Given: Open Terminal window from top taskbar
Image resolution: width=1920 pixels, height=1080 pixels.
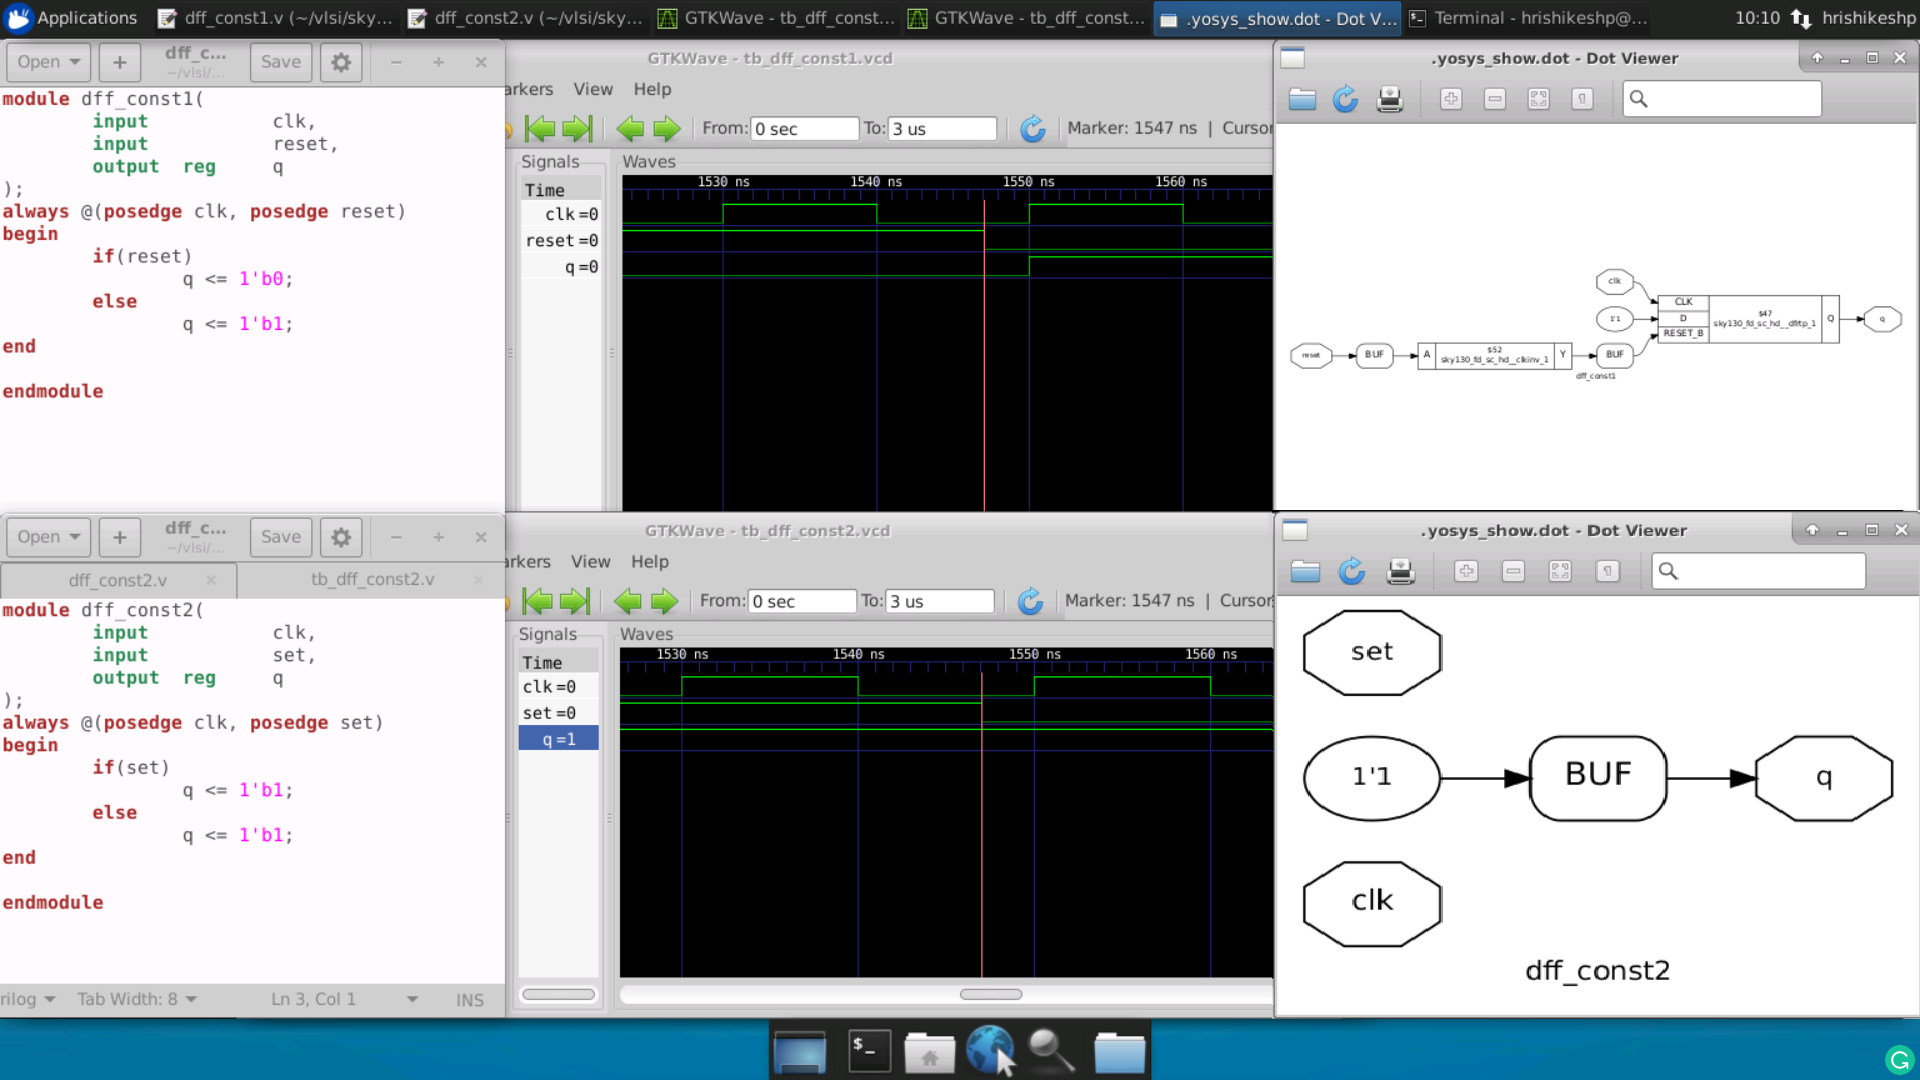Looking at the screenshot, I should pos(1528,18).
